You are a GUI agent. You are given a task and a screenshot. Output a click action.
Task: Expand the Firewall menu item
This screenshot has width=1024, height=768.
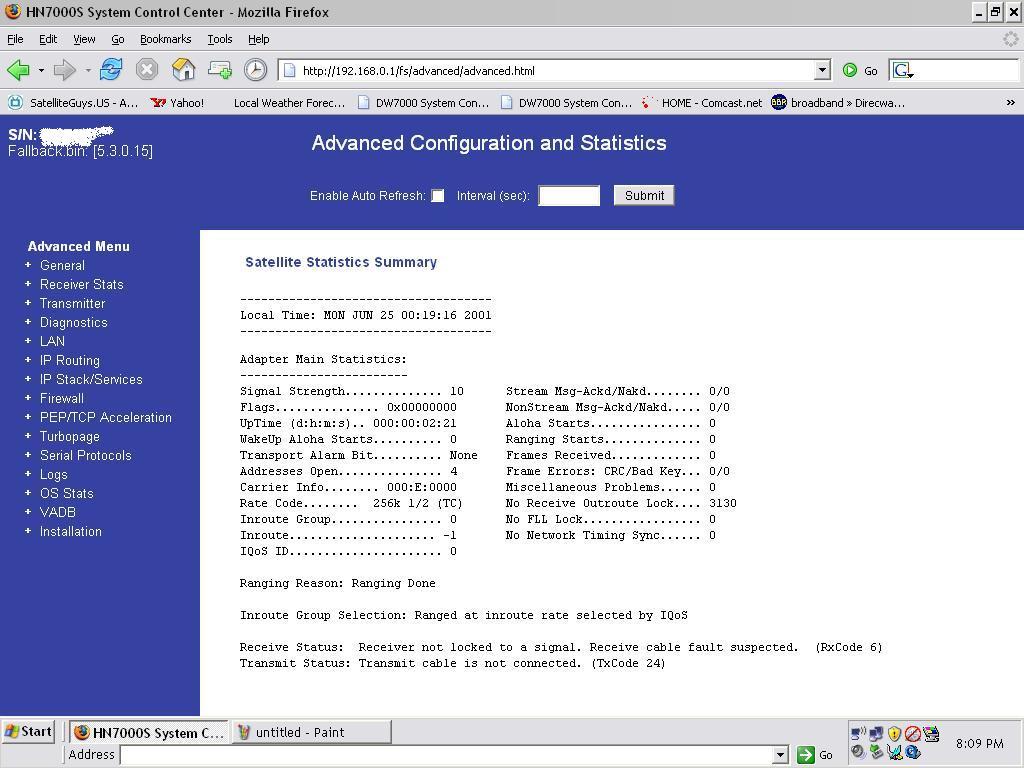point(61,398)
